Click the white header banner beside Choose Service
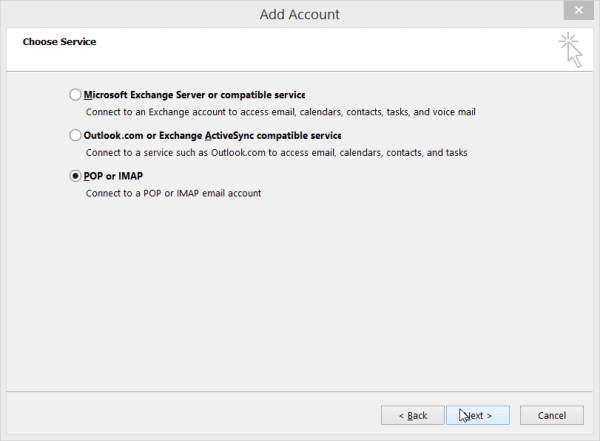 tap(306, 50)
